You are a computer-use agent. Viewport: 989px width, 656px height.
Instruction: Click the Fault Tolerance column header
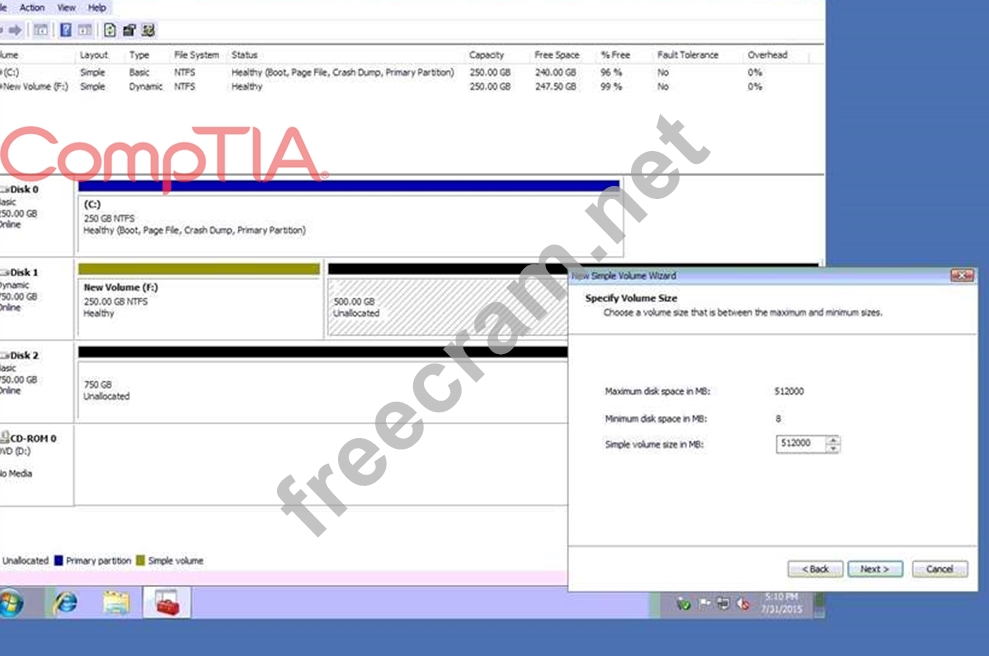(688, 55)
